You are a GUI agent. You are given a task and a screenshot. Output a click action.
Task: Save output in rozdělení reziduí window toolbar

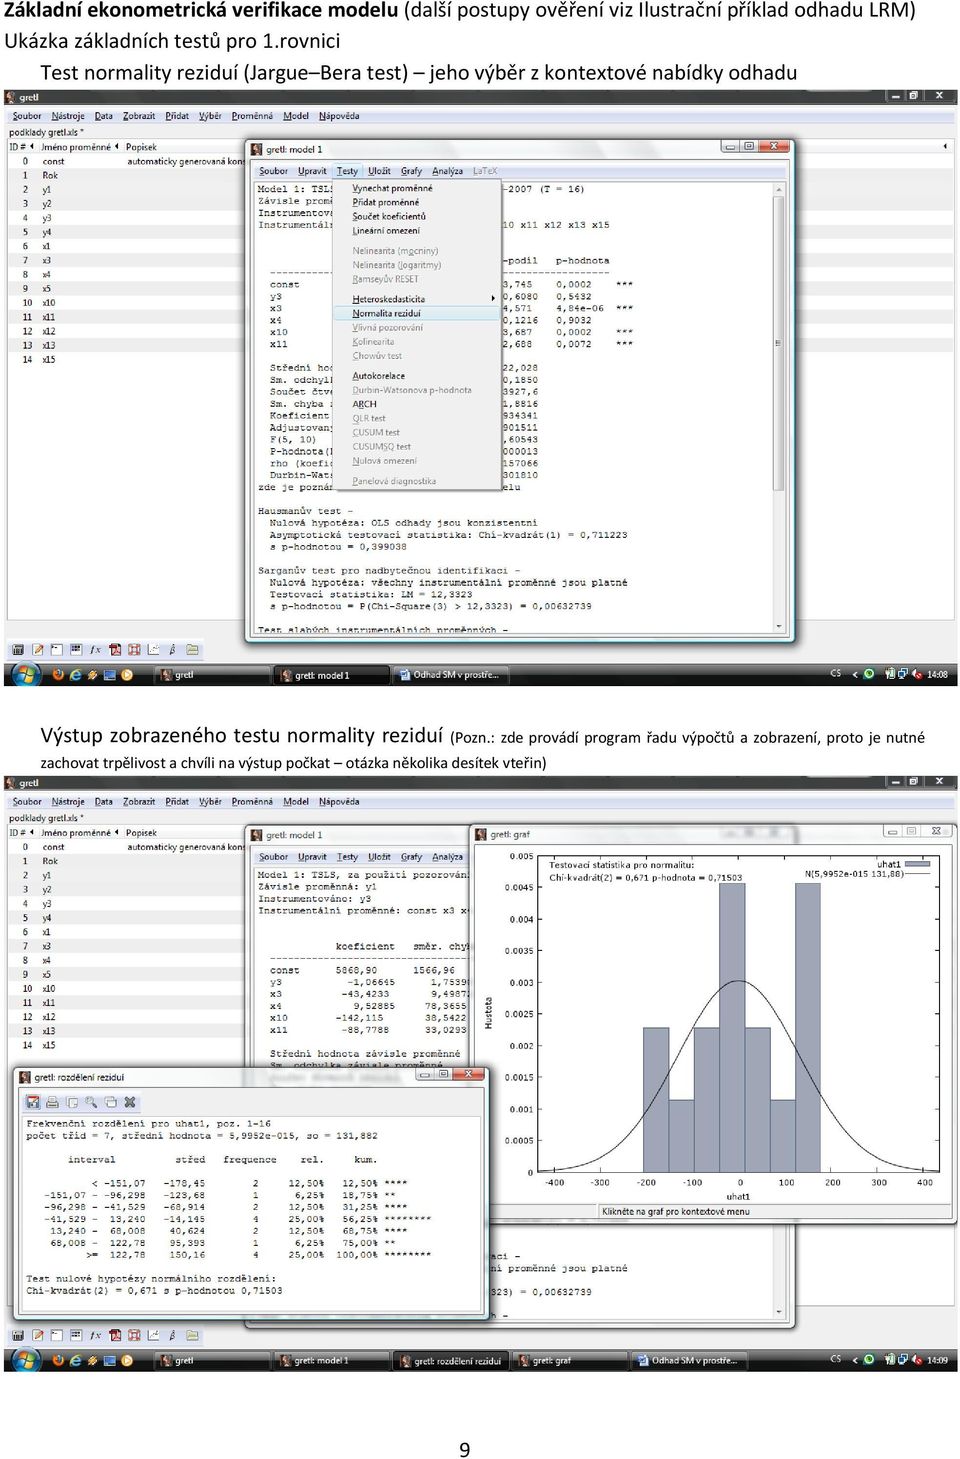point(33,1102)
